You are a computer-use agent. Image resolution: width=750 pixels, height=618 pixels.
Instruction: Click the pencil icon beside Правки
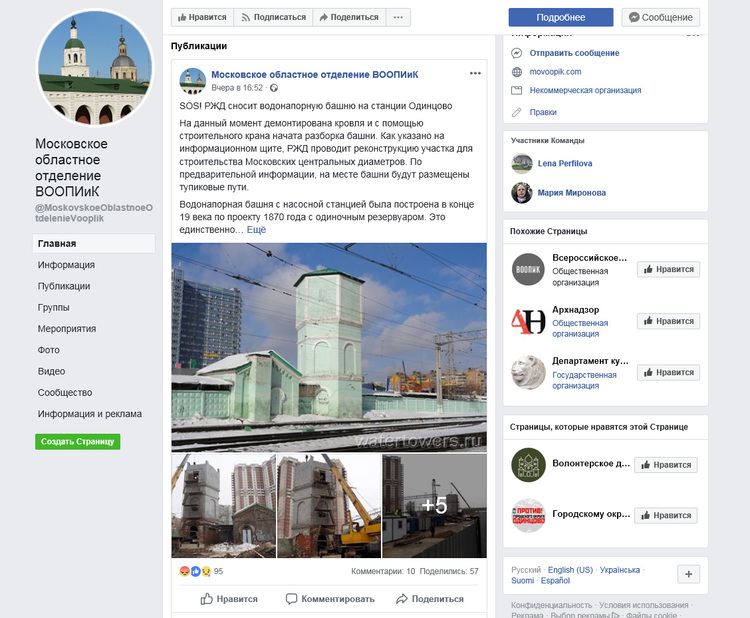517,112
